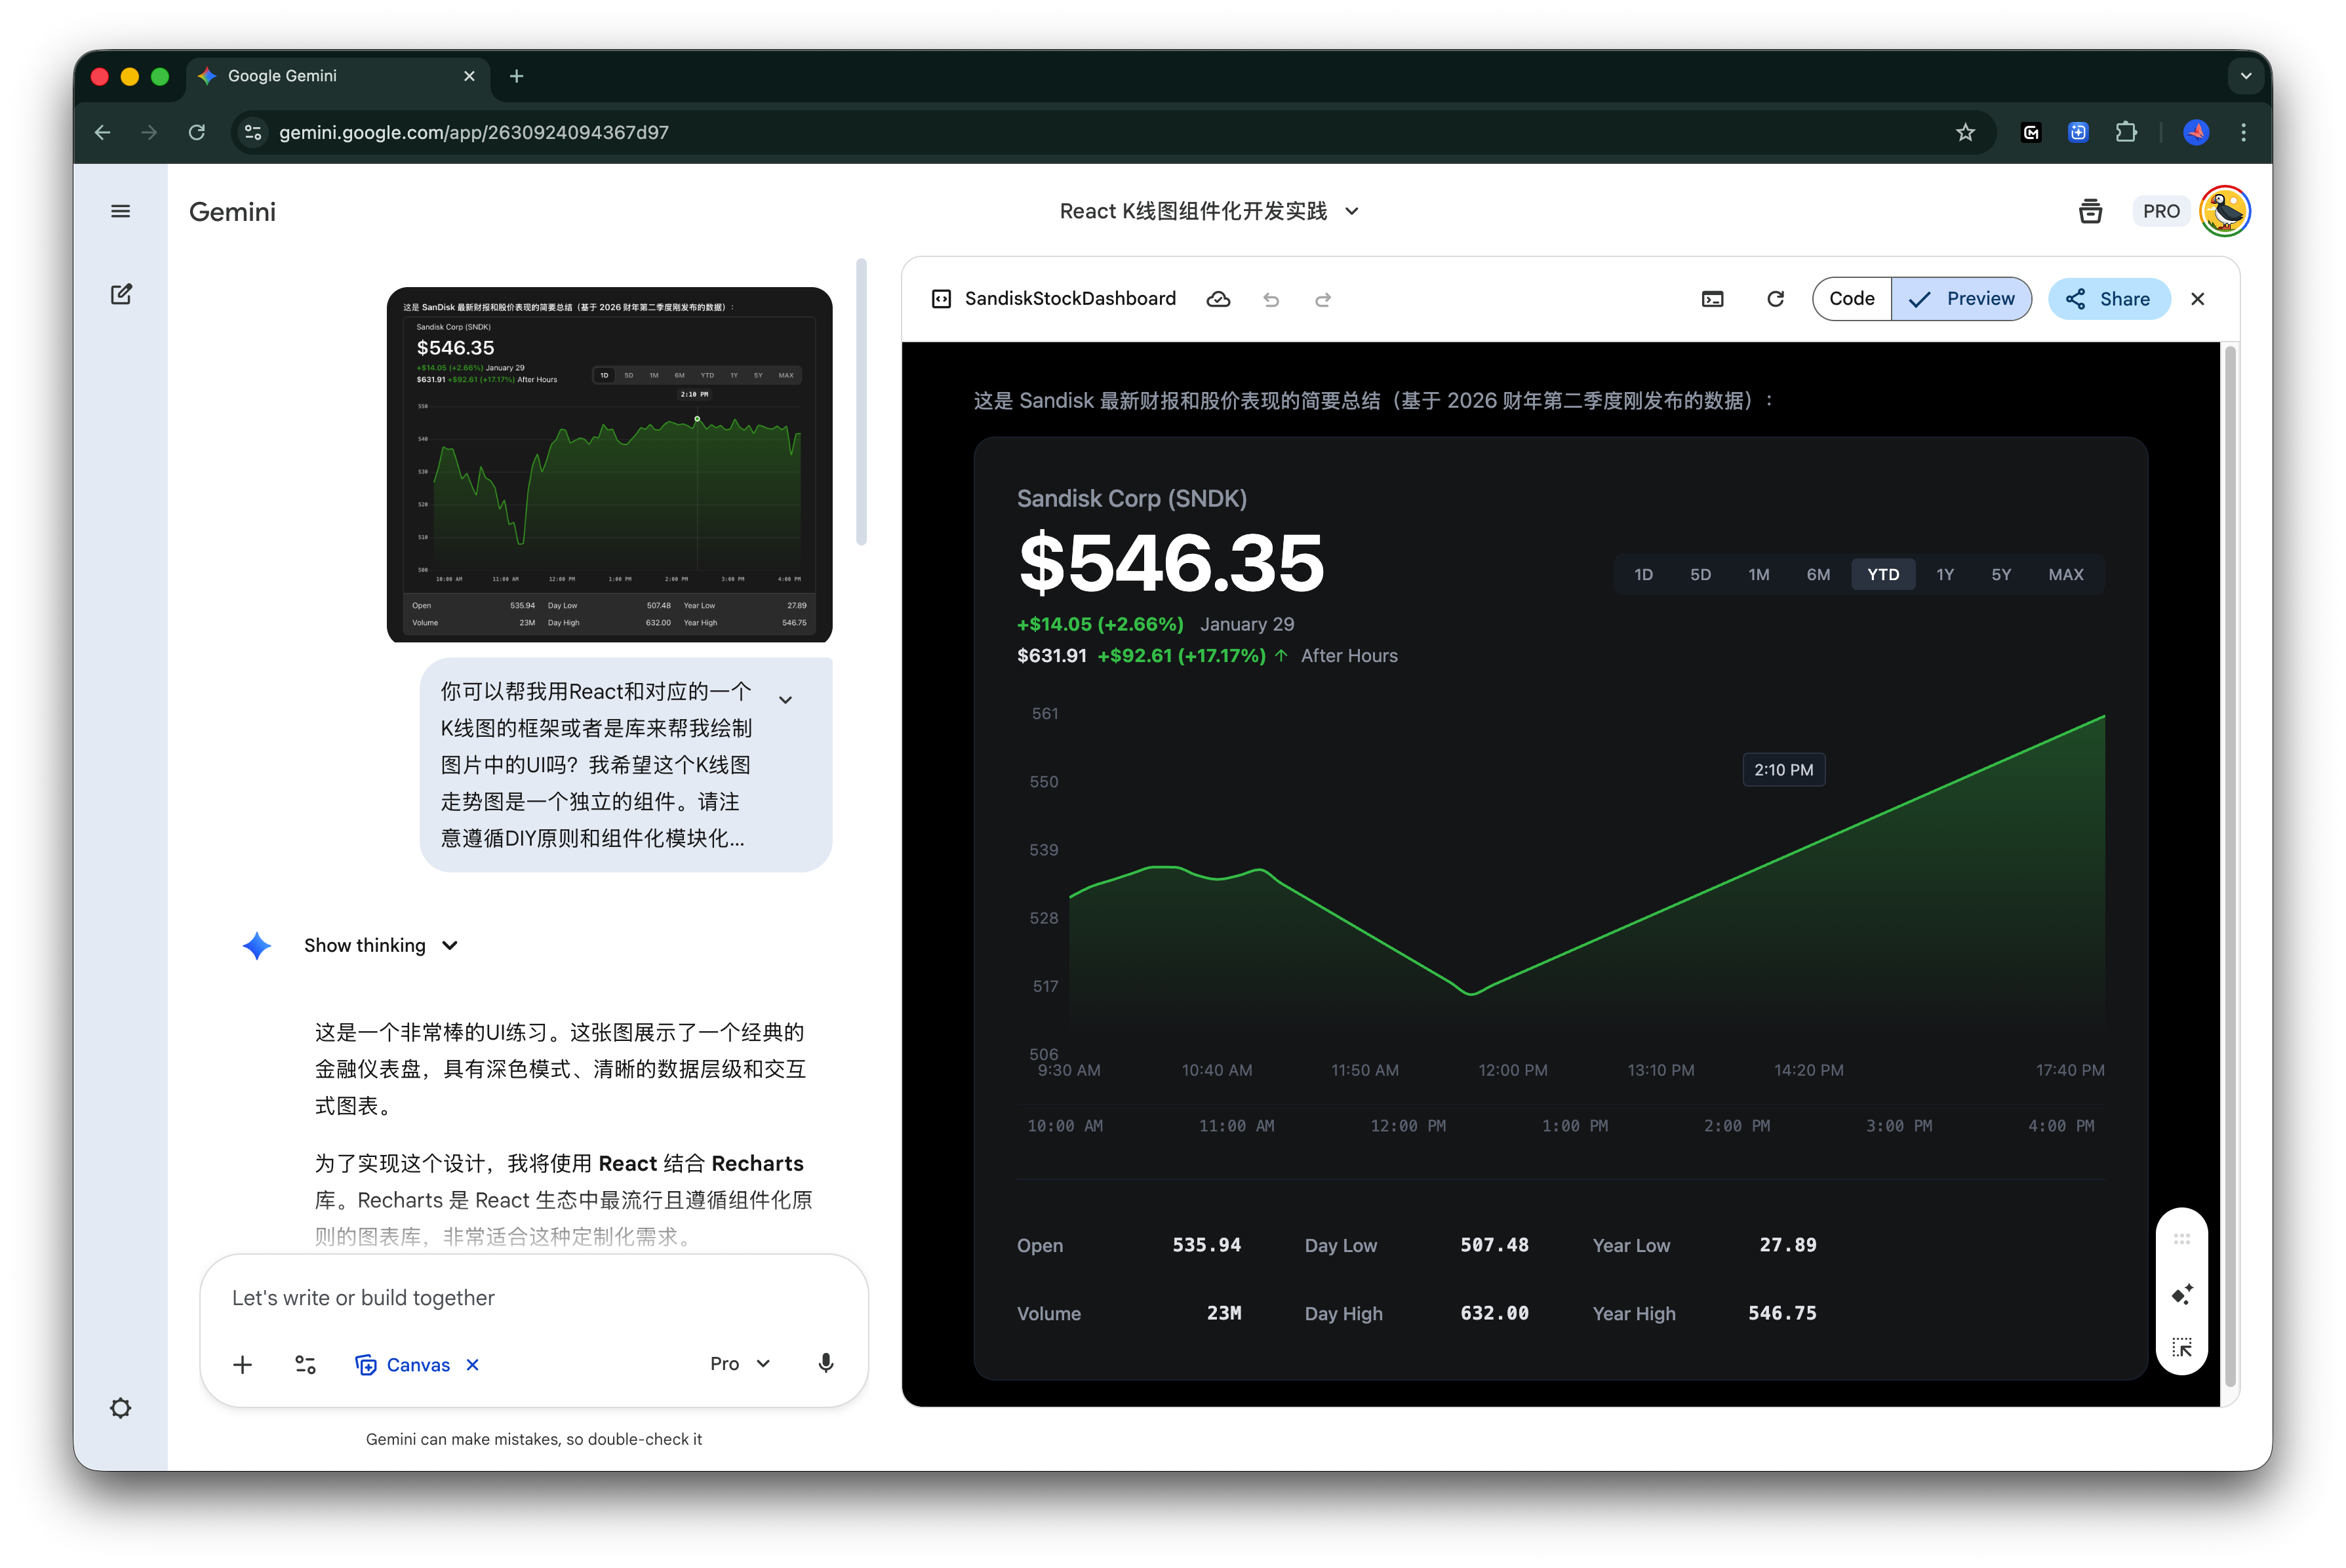Open the tools sliders icon in prompt box
The width and height of the screenshot is (2346, 1568).
pyautogui.click(x=305, y=1365)
